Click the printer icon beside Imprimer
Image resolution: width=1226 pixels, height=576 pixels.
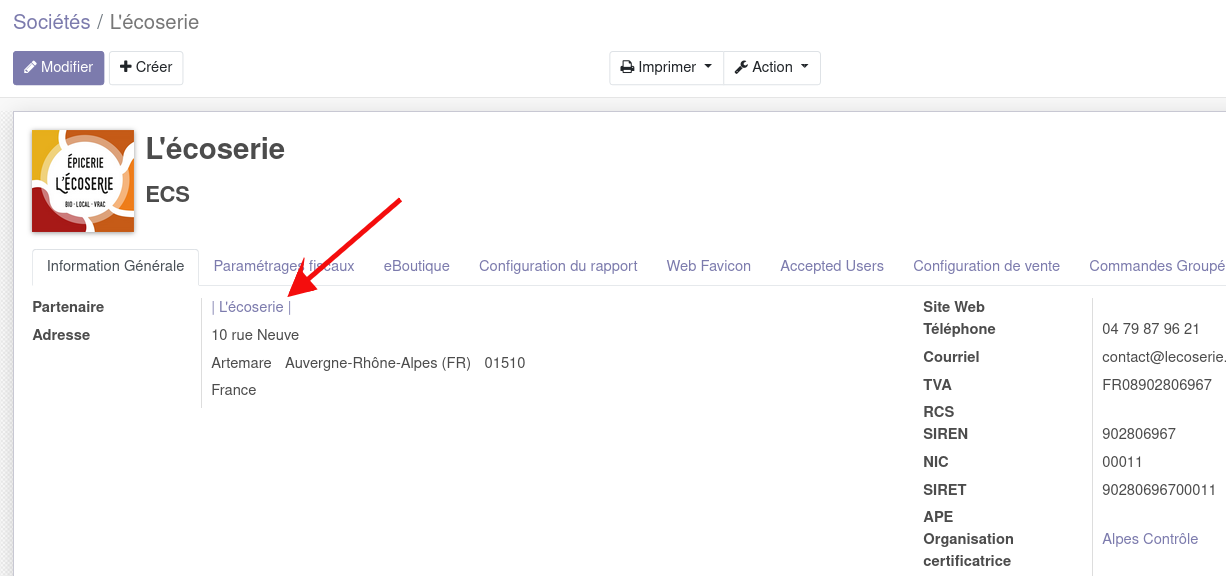pyautogui.click(x=627, y=67)
